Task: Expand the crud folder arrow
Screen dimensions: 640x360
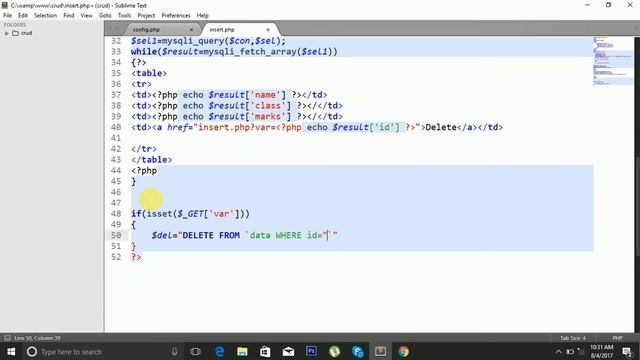Action: coord(7,33)
